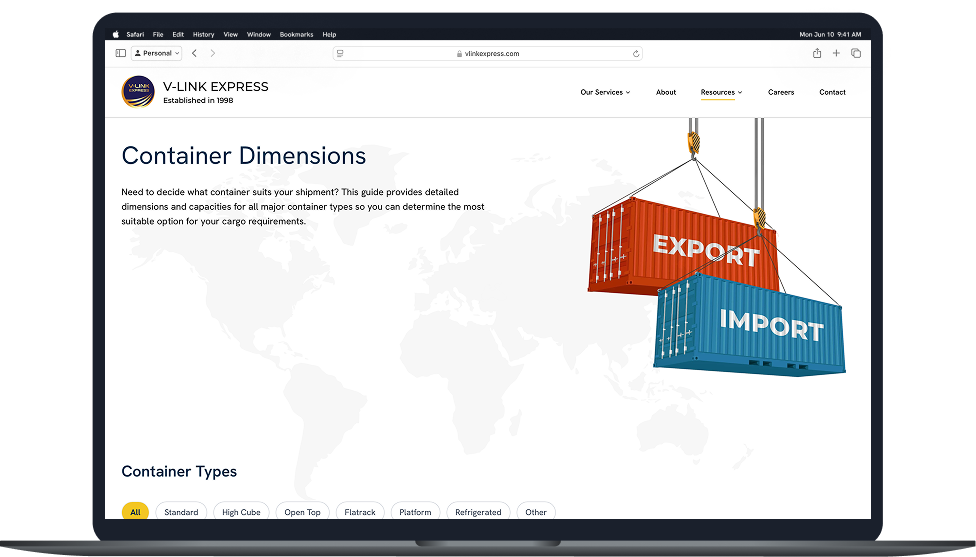Open the Personal profile dropdown
Image resolution: width=976 pixels, height=557 pixels.
pos(157,53)
